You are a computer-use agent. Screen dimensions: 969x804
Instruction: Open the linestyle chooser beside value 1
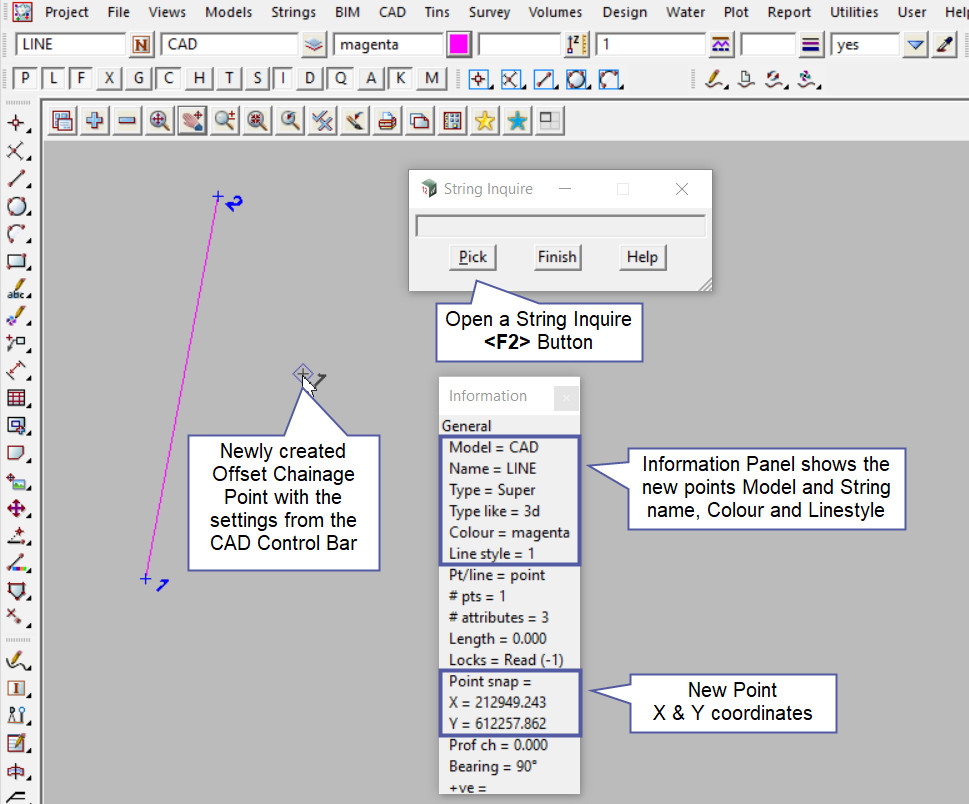[720, 45]
